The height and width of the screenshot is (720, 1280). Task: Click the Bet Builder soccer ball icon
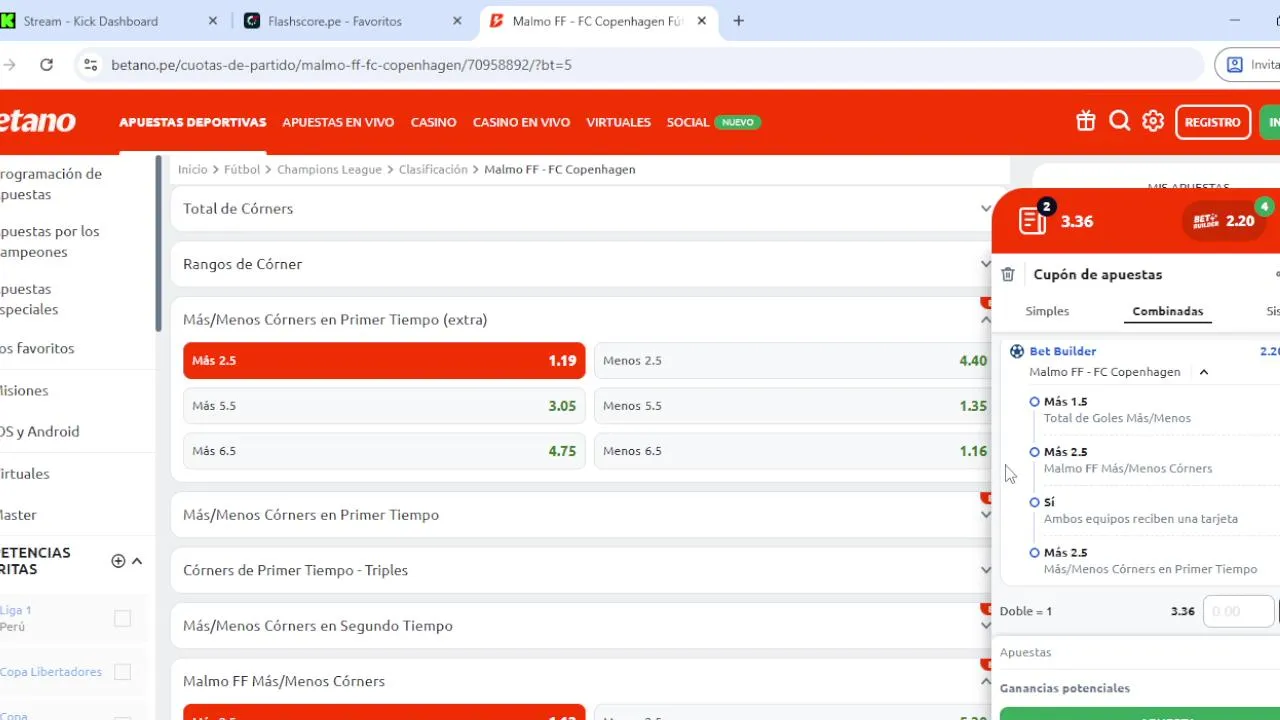click(x=1017, y=351)
